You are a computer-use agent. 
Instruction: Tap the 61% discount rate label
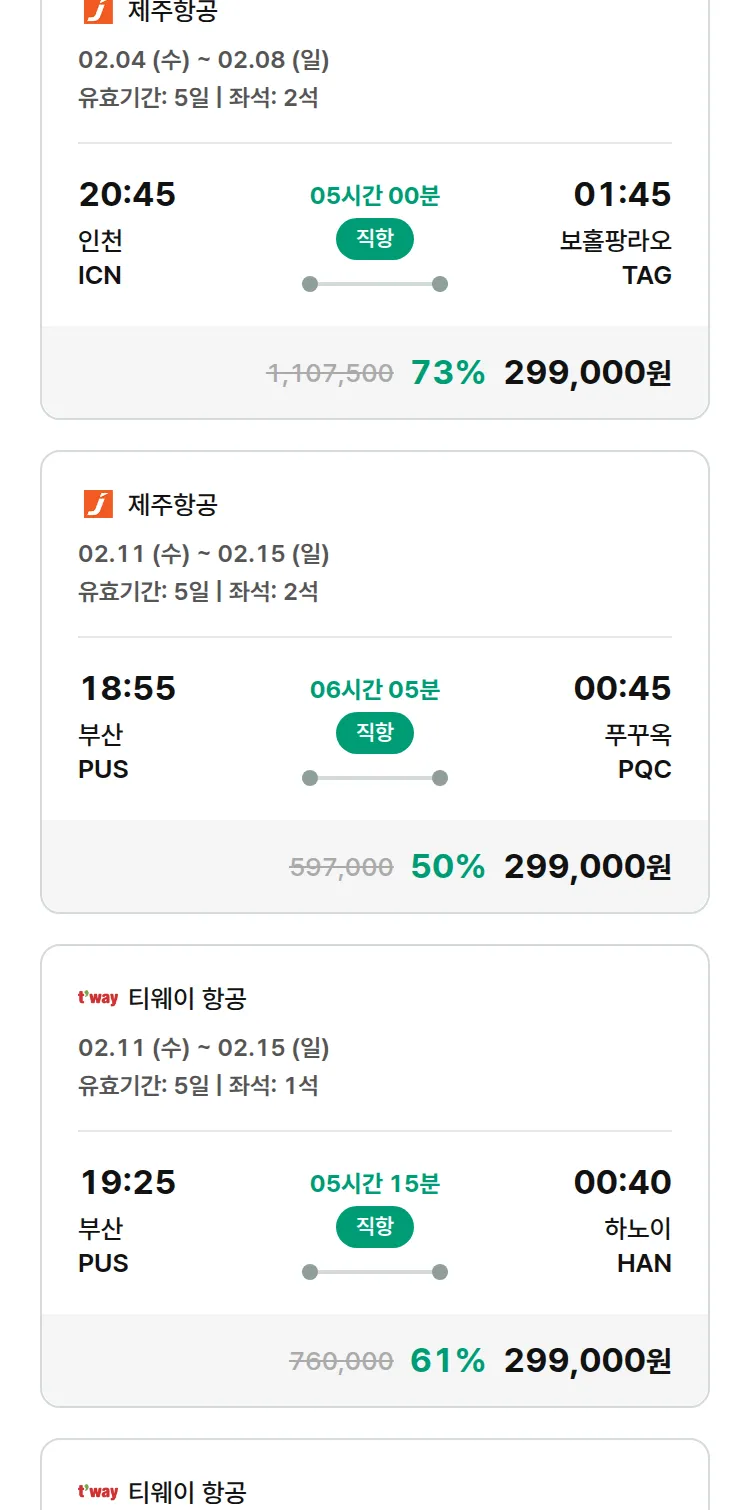tap(448, 1361)
